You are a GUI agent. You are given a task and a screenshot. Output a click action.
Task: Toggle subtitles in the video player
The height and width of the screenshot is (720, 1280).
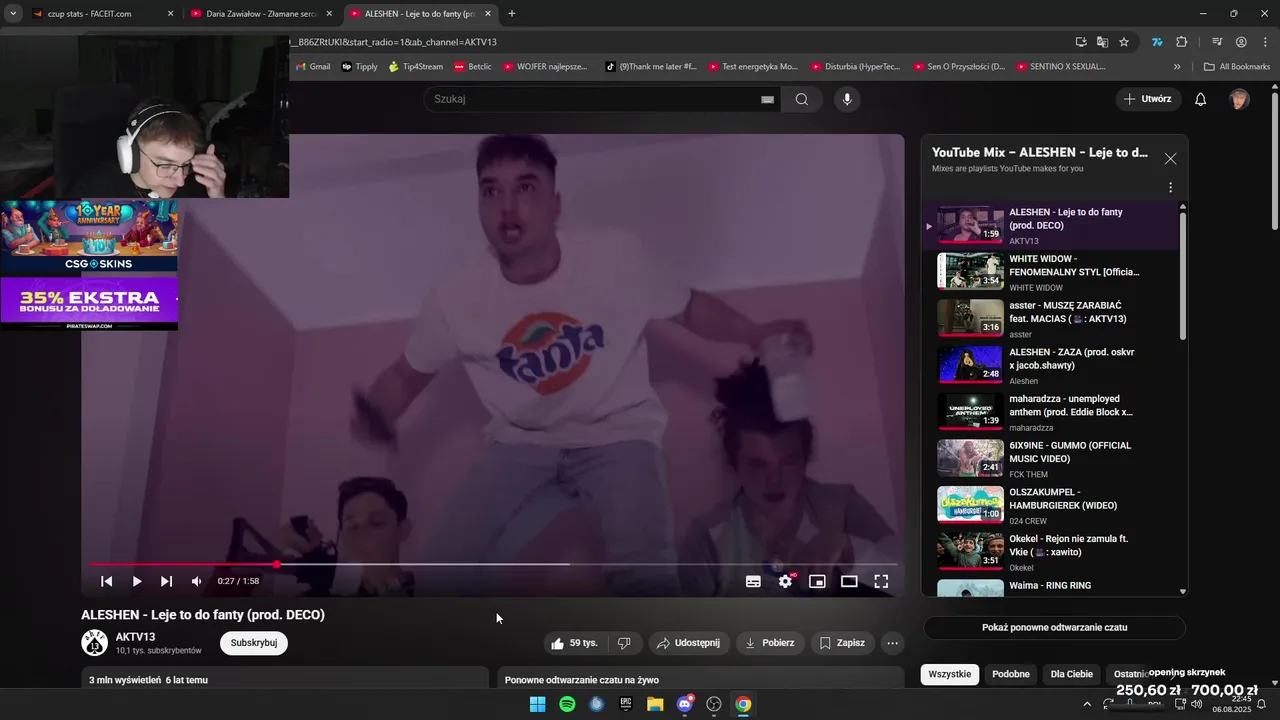tap(753, 581)
